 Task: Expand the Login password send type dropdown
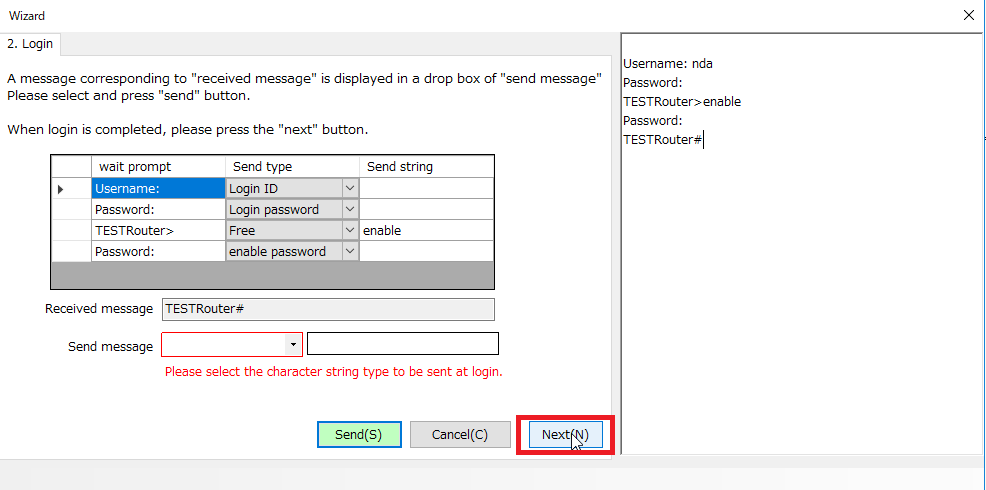349,209
